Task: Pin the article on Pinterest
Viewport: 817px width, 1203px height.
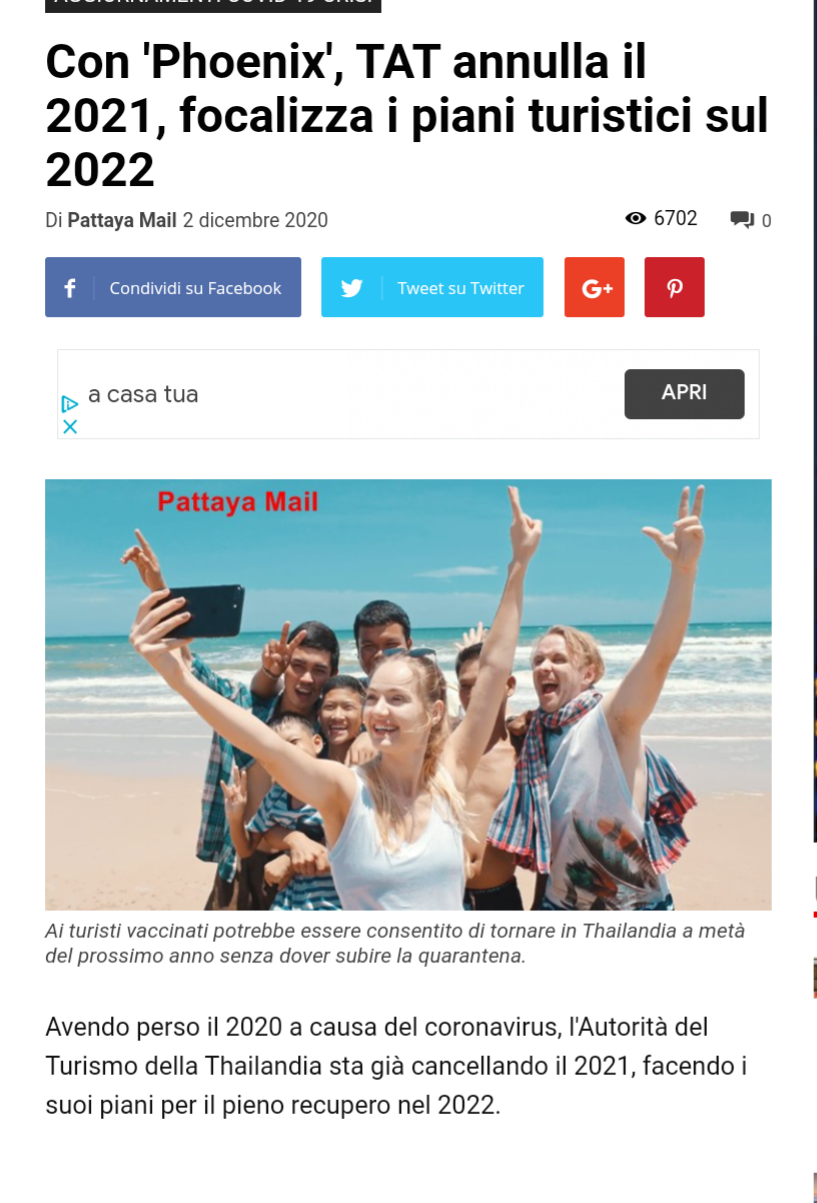Action: tap(675, 287)
